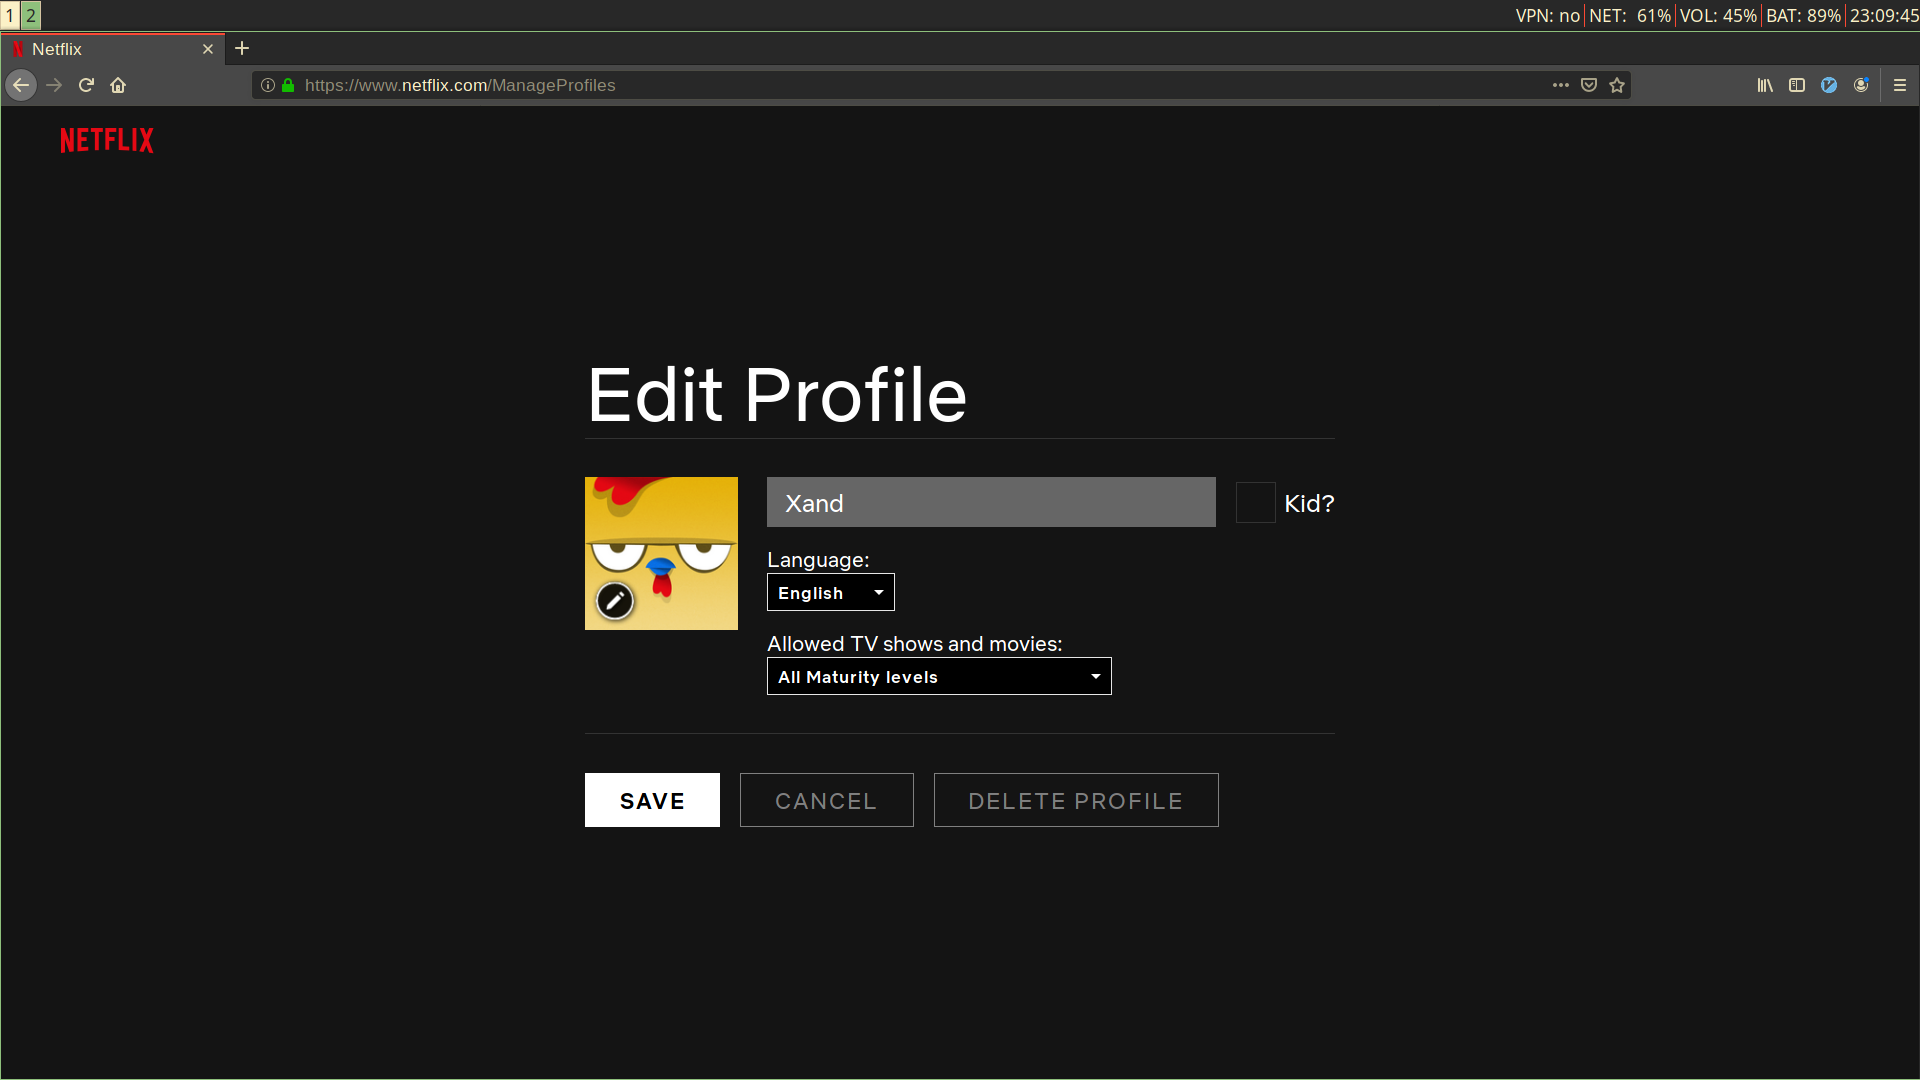Delete Profile button click
Viewport: 1920px width, 1080px height.
point(1076,800)
